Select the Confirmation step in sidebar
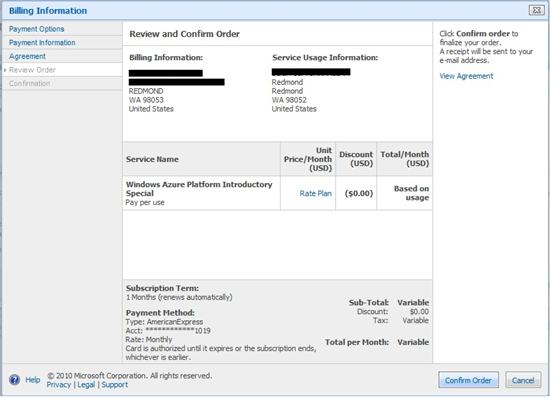 [29, 83]
